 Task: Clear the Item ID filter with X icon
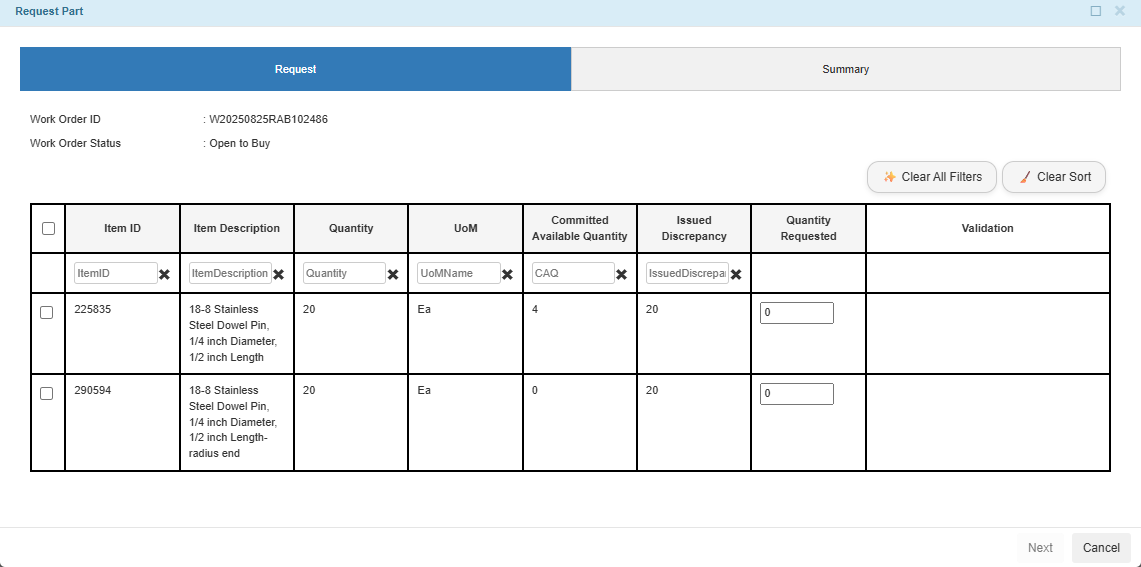click(164, 274)
